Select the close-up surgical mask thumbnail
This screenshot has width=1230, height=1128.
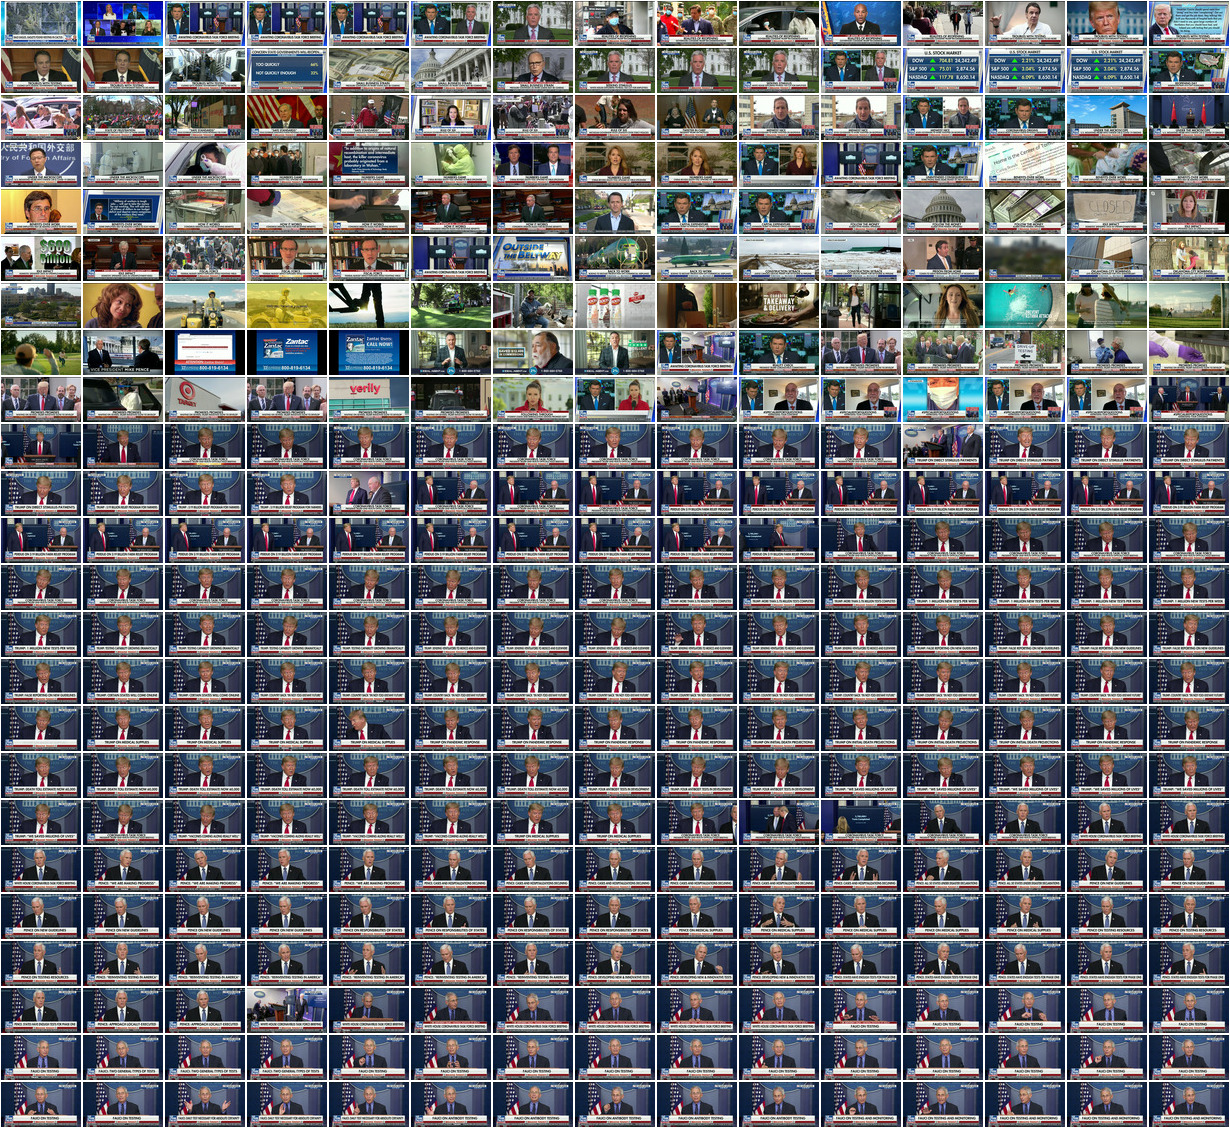point(943,398)
